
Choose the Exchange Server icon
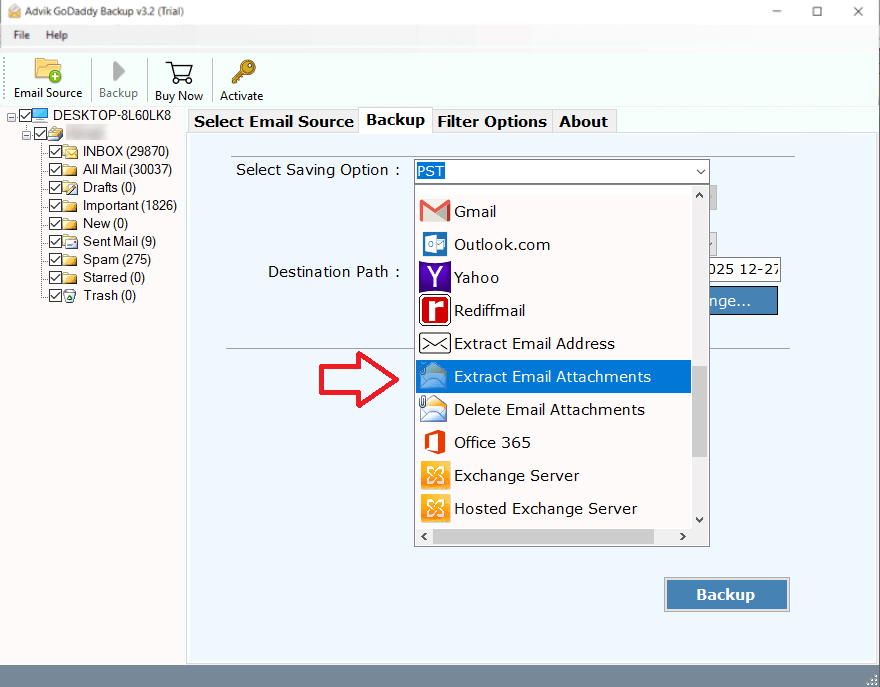point(436,475)
